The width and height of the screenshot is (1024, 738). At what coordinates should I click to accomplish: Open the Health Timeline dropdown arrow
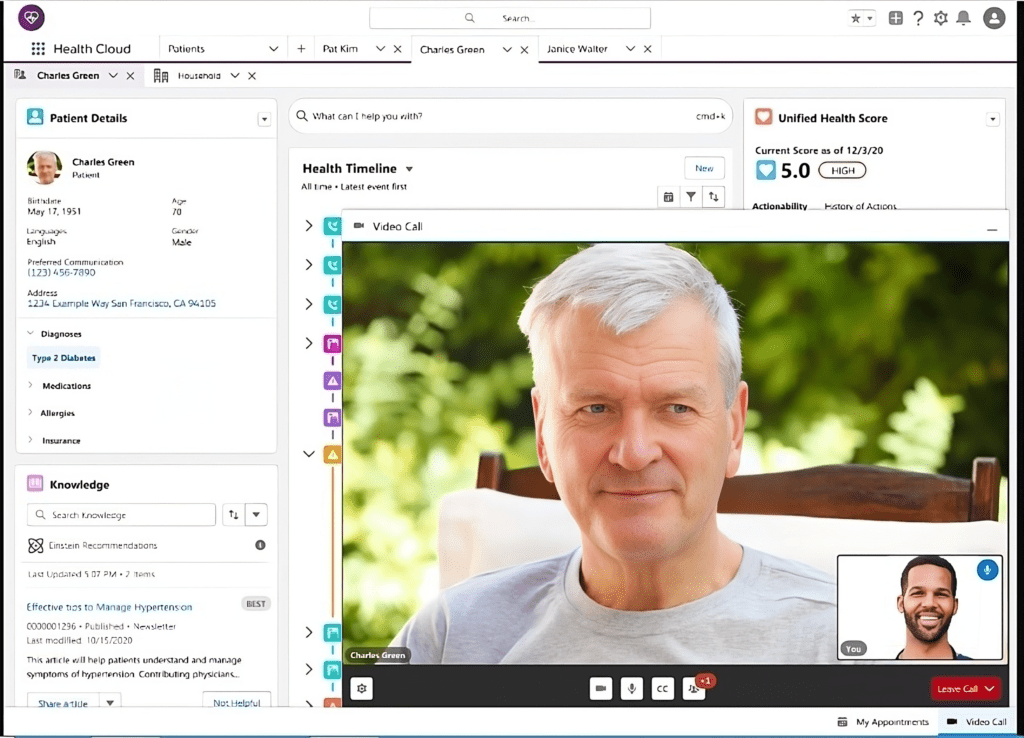tap(409, 170)
